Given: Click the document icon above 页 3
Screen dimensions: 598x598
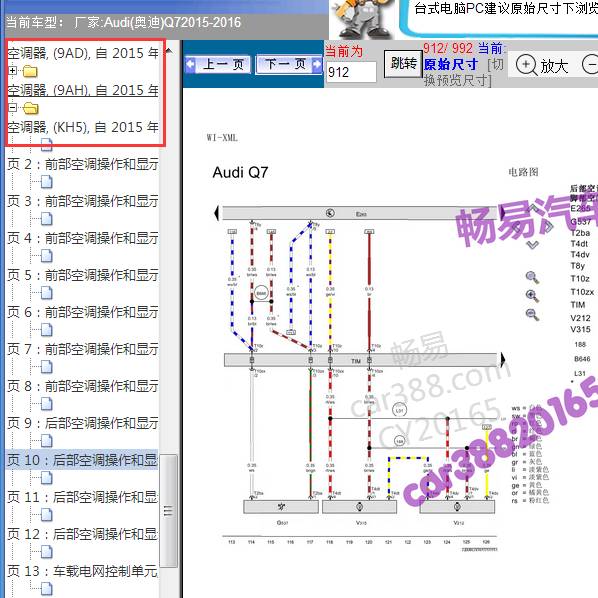Looking at the screenshot, I should 47,182.
